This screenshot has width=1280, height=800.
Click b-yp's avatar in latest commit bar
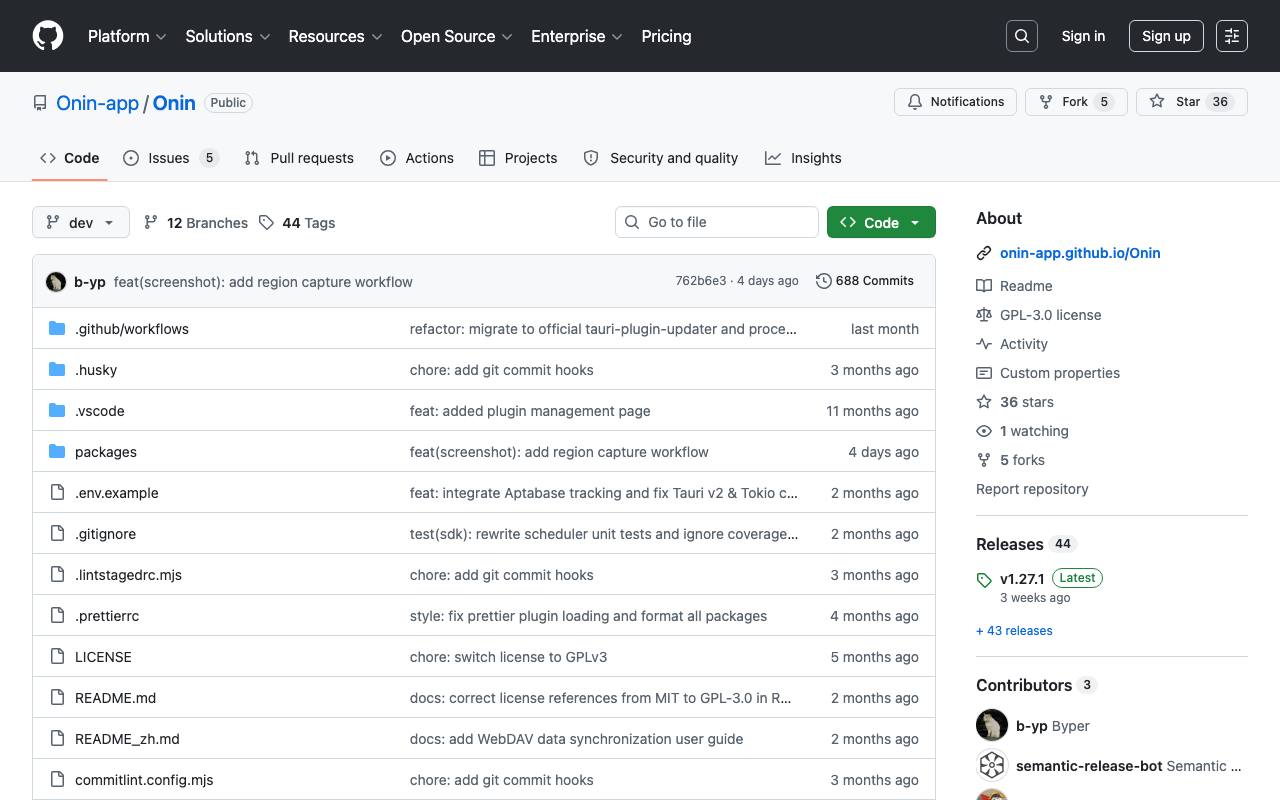(56, 282)
